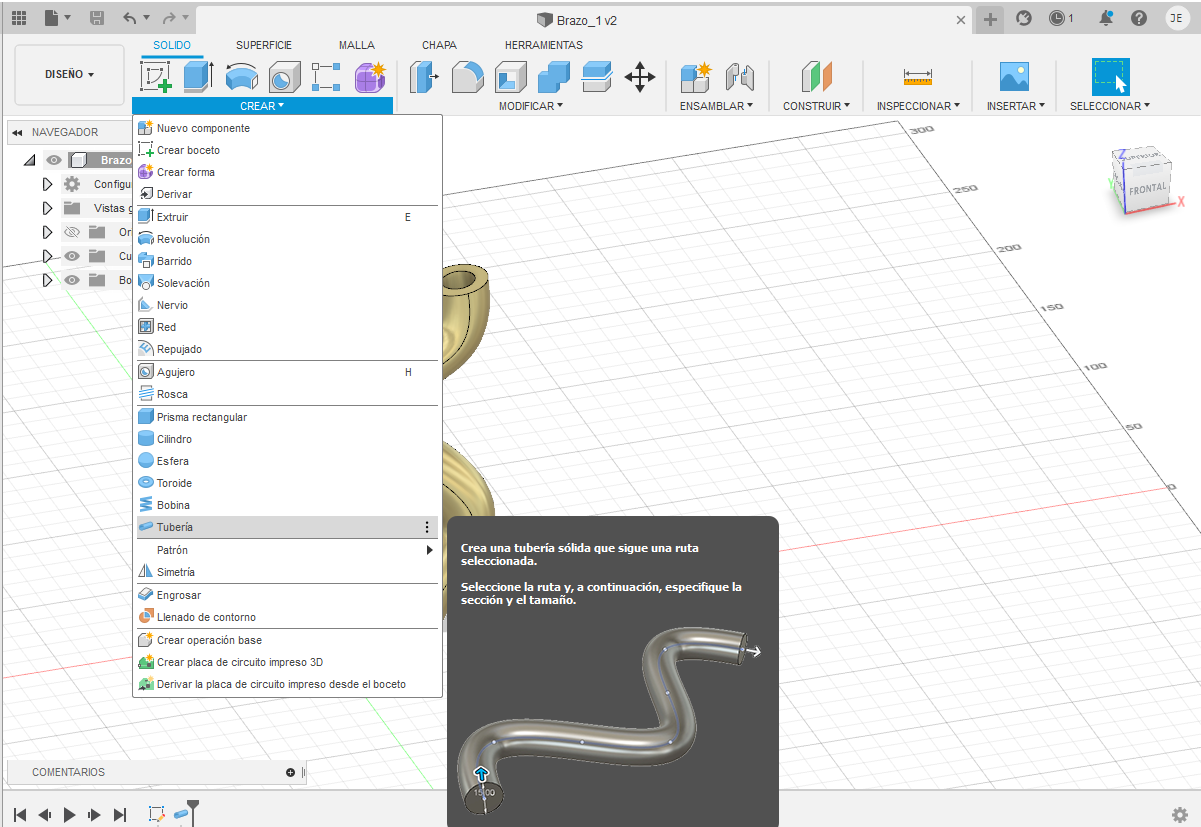Click the Hole toolbar icon
1201x827 pixels.
pos(285,77)
